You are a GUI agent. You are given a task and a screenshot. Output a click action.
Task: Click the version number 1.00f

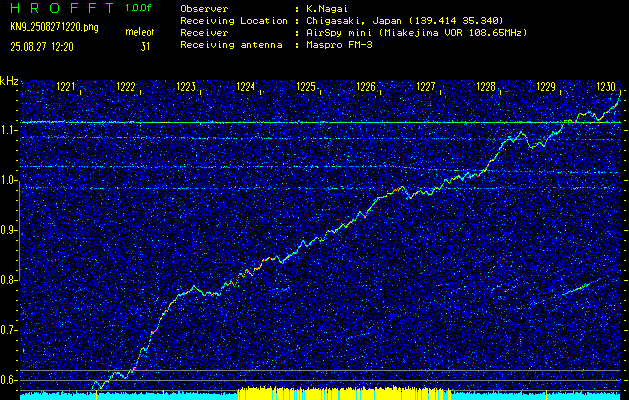(138, 8)
